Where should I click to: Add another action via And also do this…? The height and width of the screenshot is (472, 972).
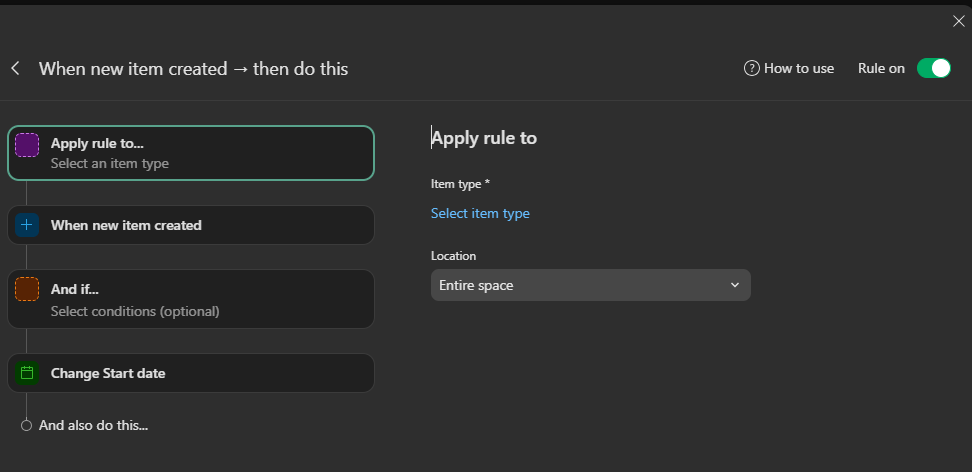point(93,425)
